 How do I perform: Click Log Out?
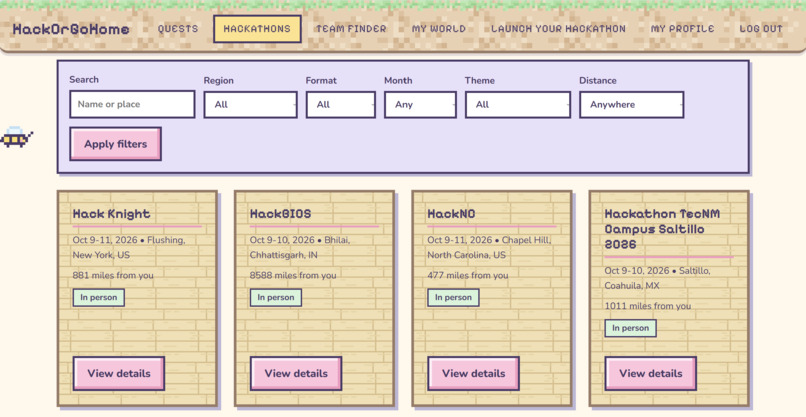pyautogui.click(x=761, y=29)
